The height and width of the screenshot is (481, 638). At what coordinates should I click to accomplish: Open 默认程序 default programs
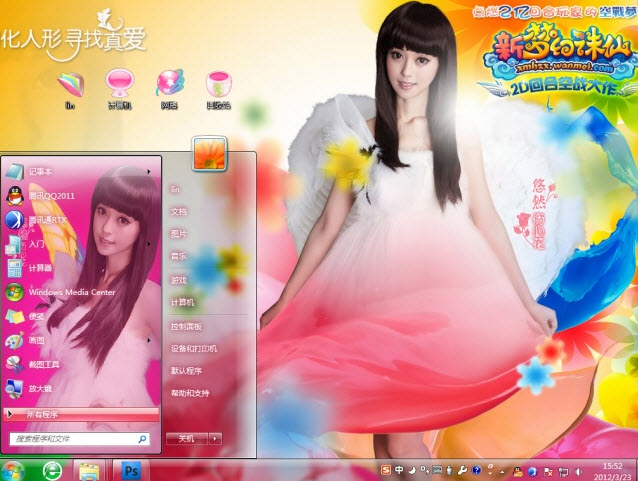pyautogui.click(x=186, y=371)
